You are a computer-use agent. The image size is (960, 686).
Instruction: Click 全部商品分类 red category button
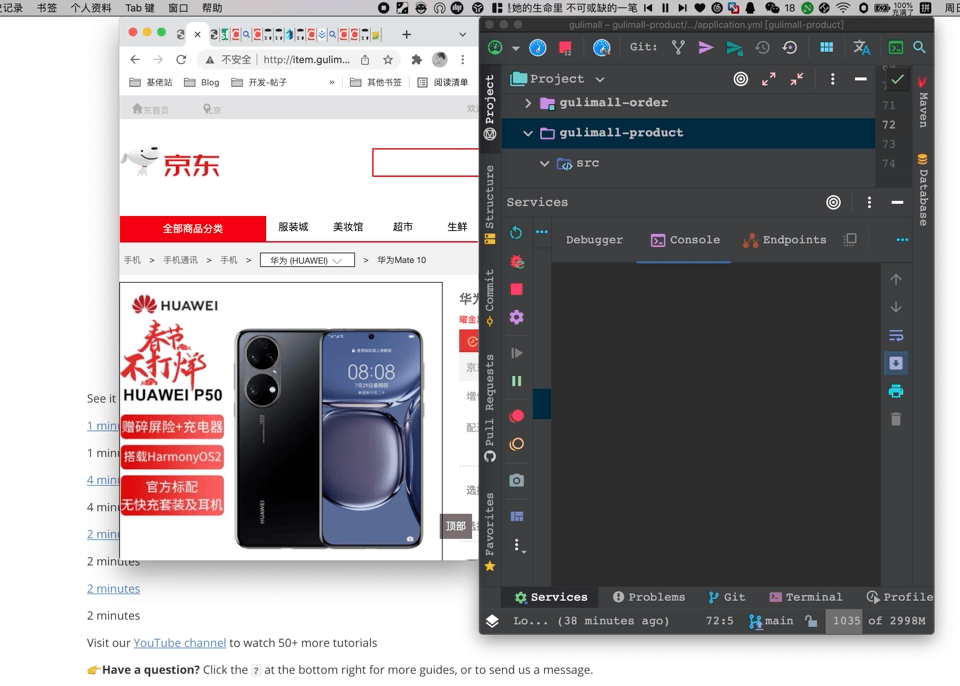(x=193, y=228)
